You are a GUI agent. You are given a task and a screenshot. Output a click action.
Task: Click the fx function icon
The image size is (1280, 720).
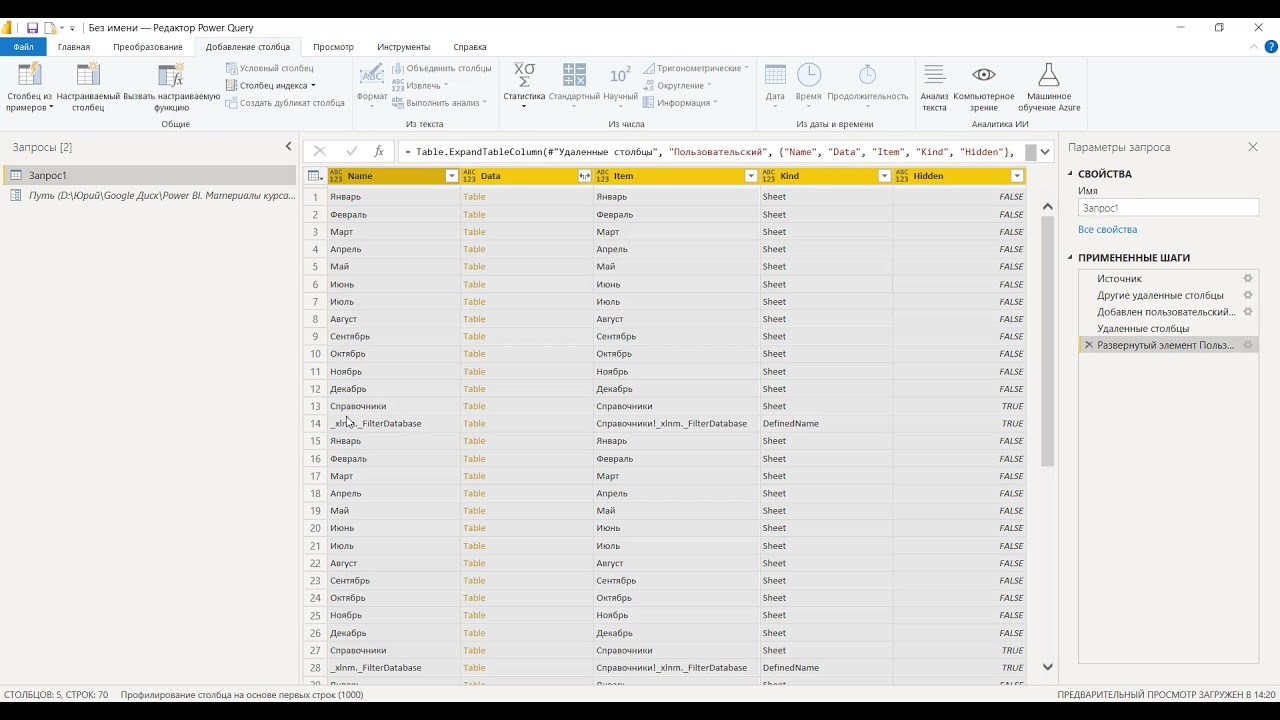click(379, 151)
